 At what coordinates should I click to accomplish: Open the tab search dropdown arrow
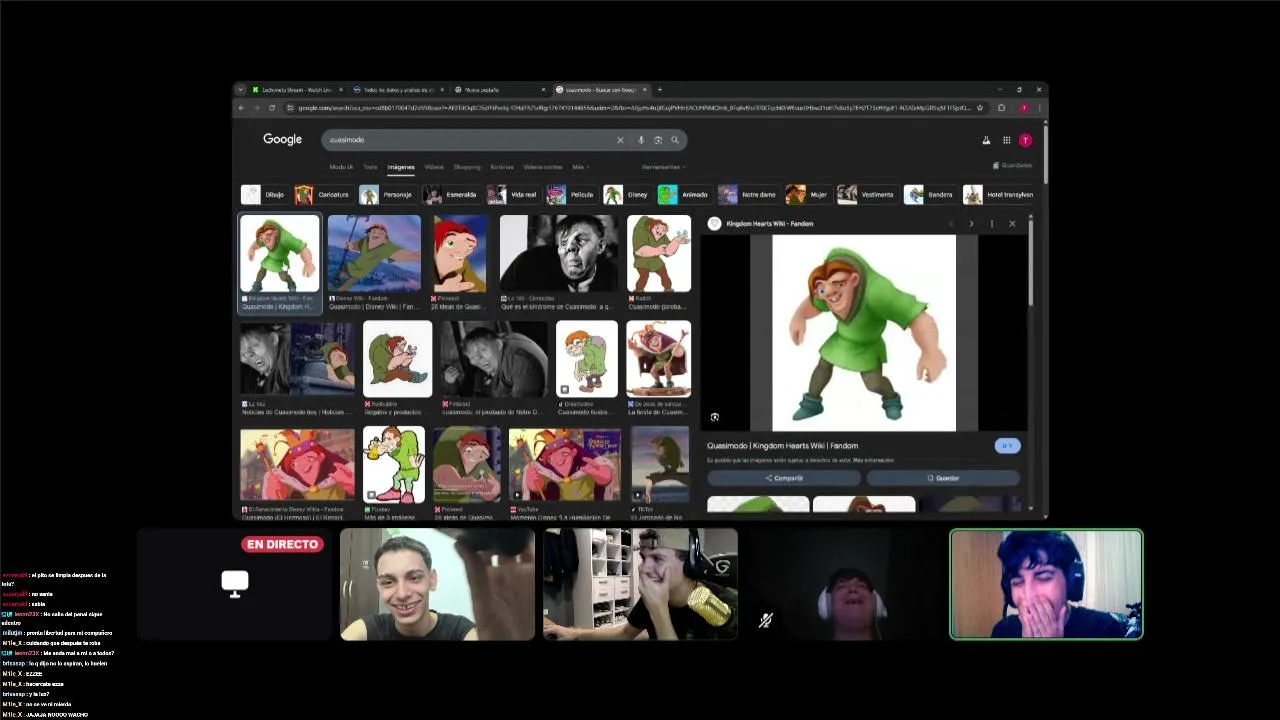coord(240,90)
